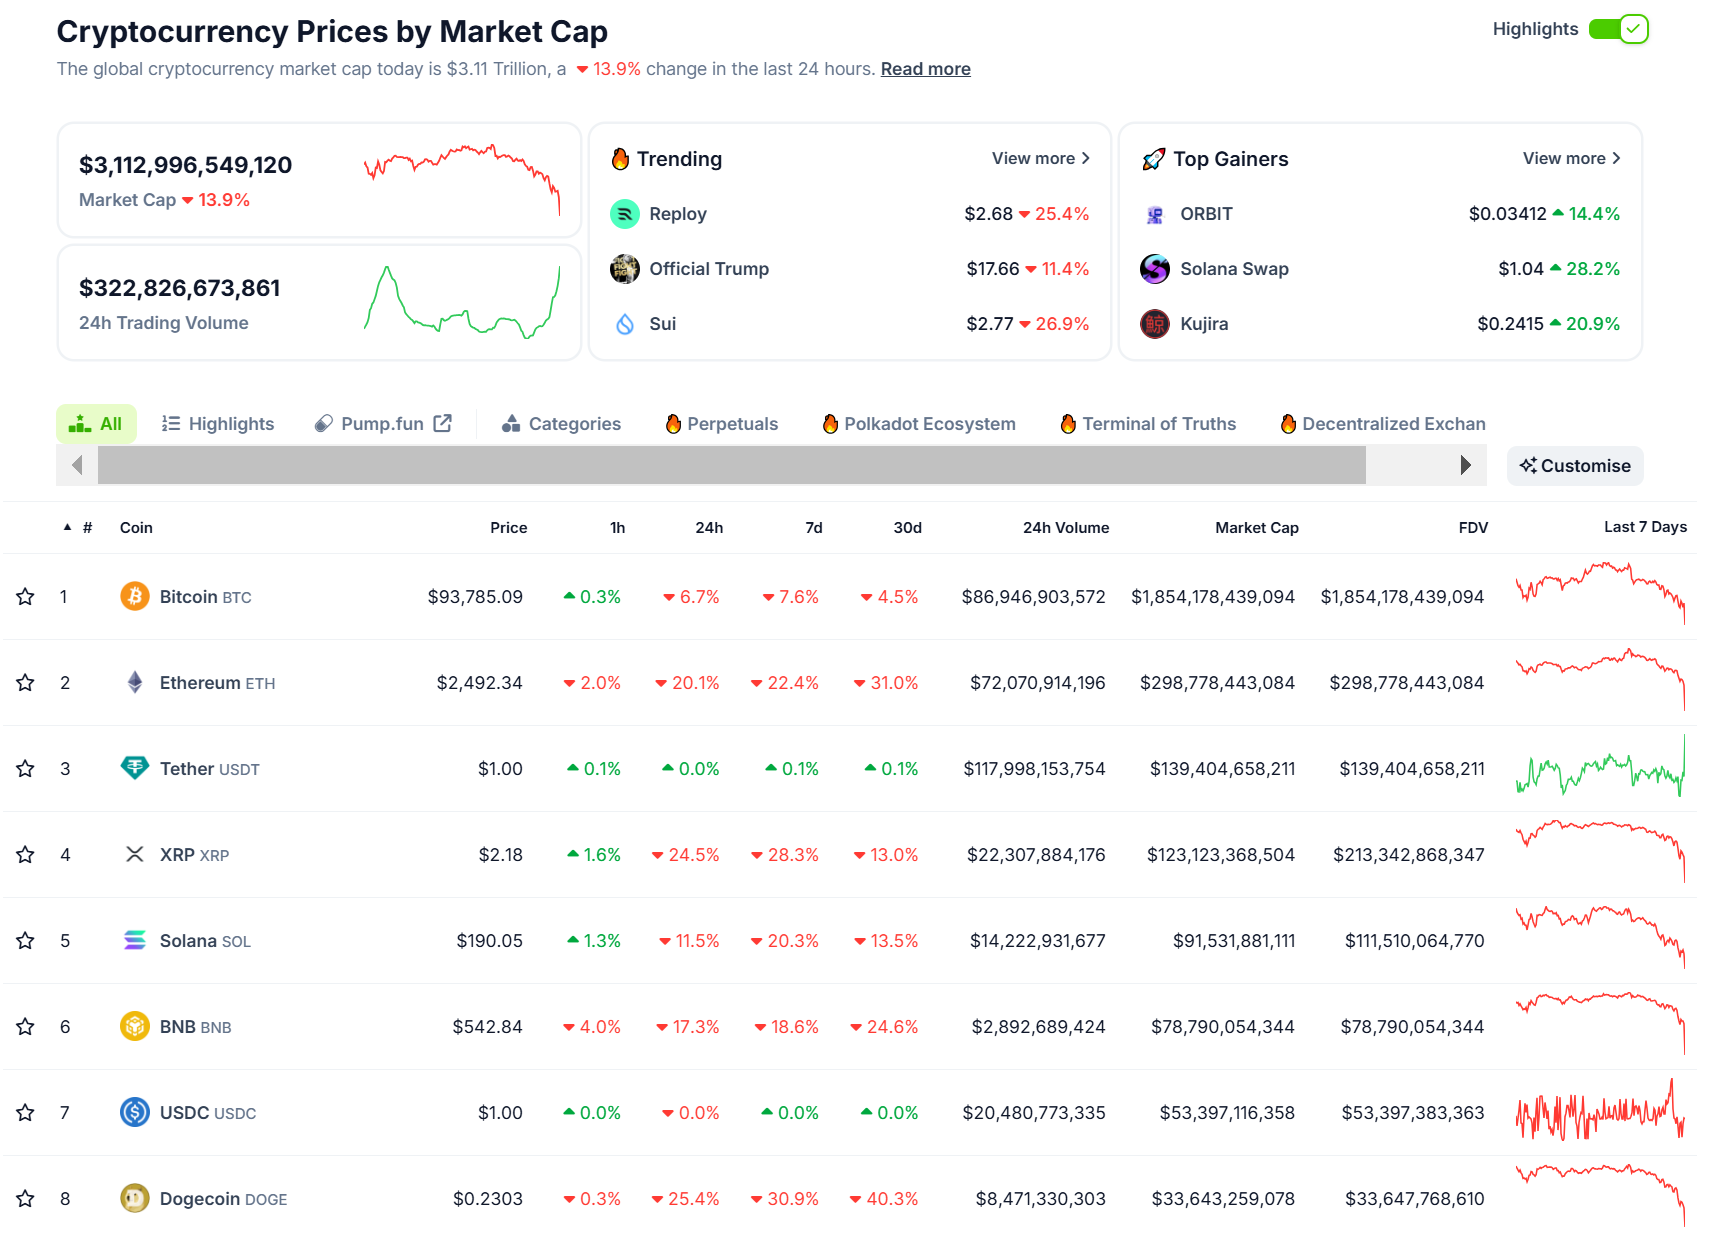
Task: Click the Read more link
Action: click(925, 69)
